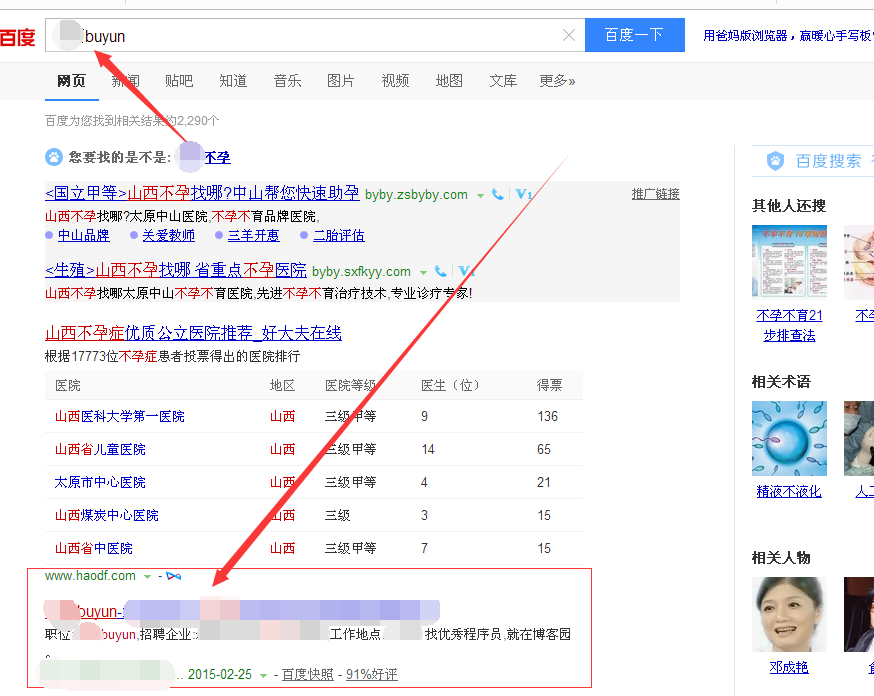This screenshot has width=874, height=696.
Task: Click the phone icon beside byby.zsbyby.com
Action: tap(498, 195)
